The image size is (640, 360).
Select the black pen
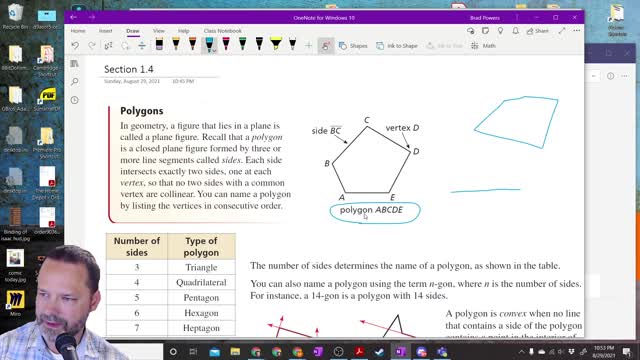(x=259, y=44)
